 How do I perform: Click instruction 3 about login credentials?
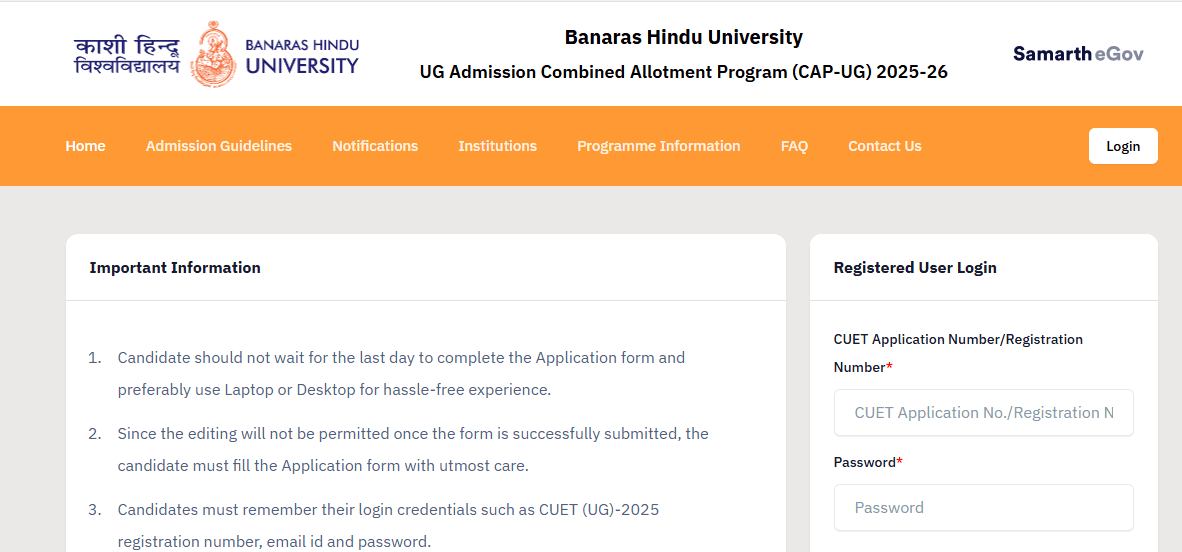(x=388, y=526)
